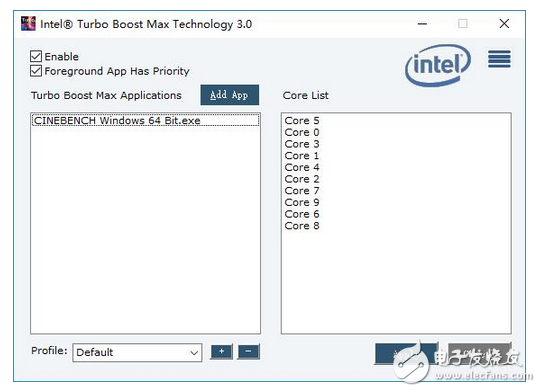Screen dimensions: 541x392
Task: Click the disabled maximize button
Action: [463, 24]
